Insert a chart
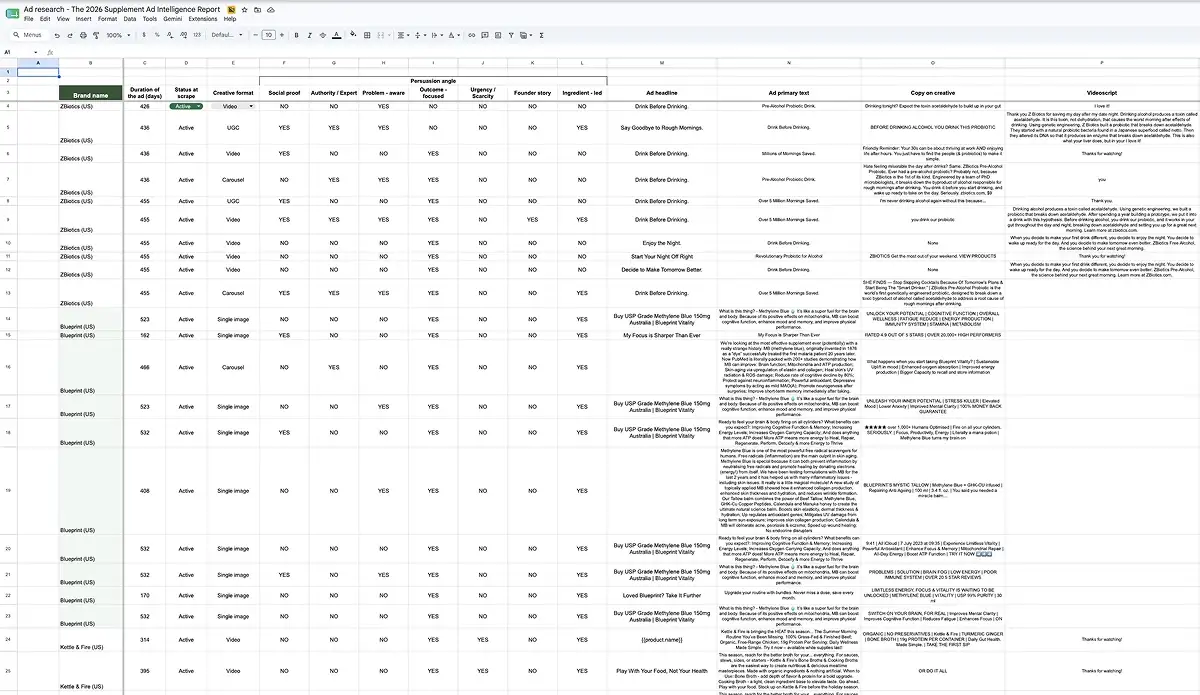Screen dimensions: 1200x695 pyautogui.click(x=498, y=35)
